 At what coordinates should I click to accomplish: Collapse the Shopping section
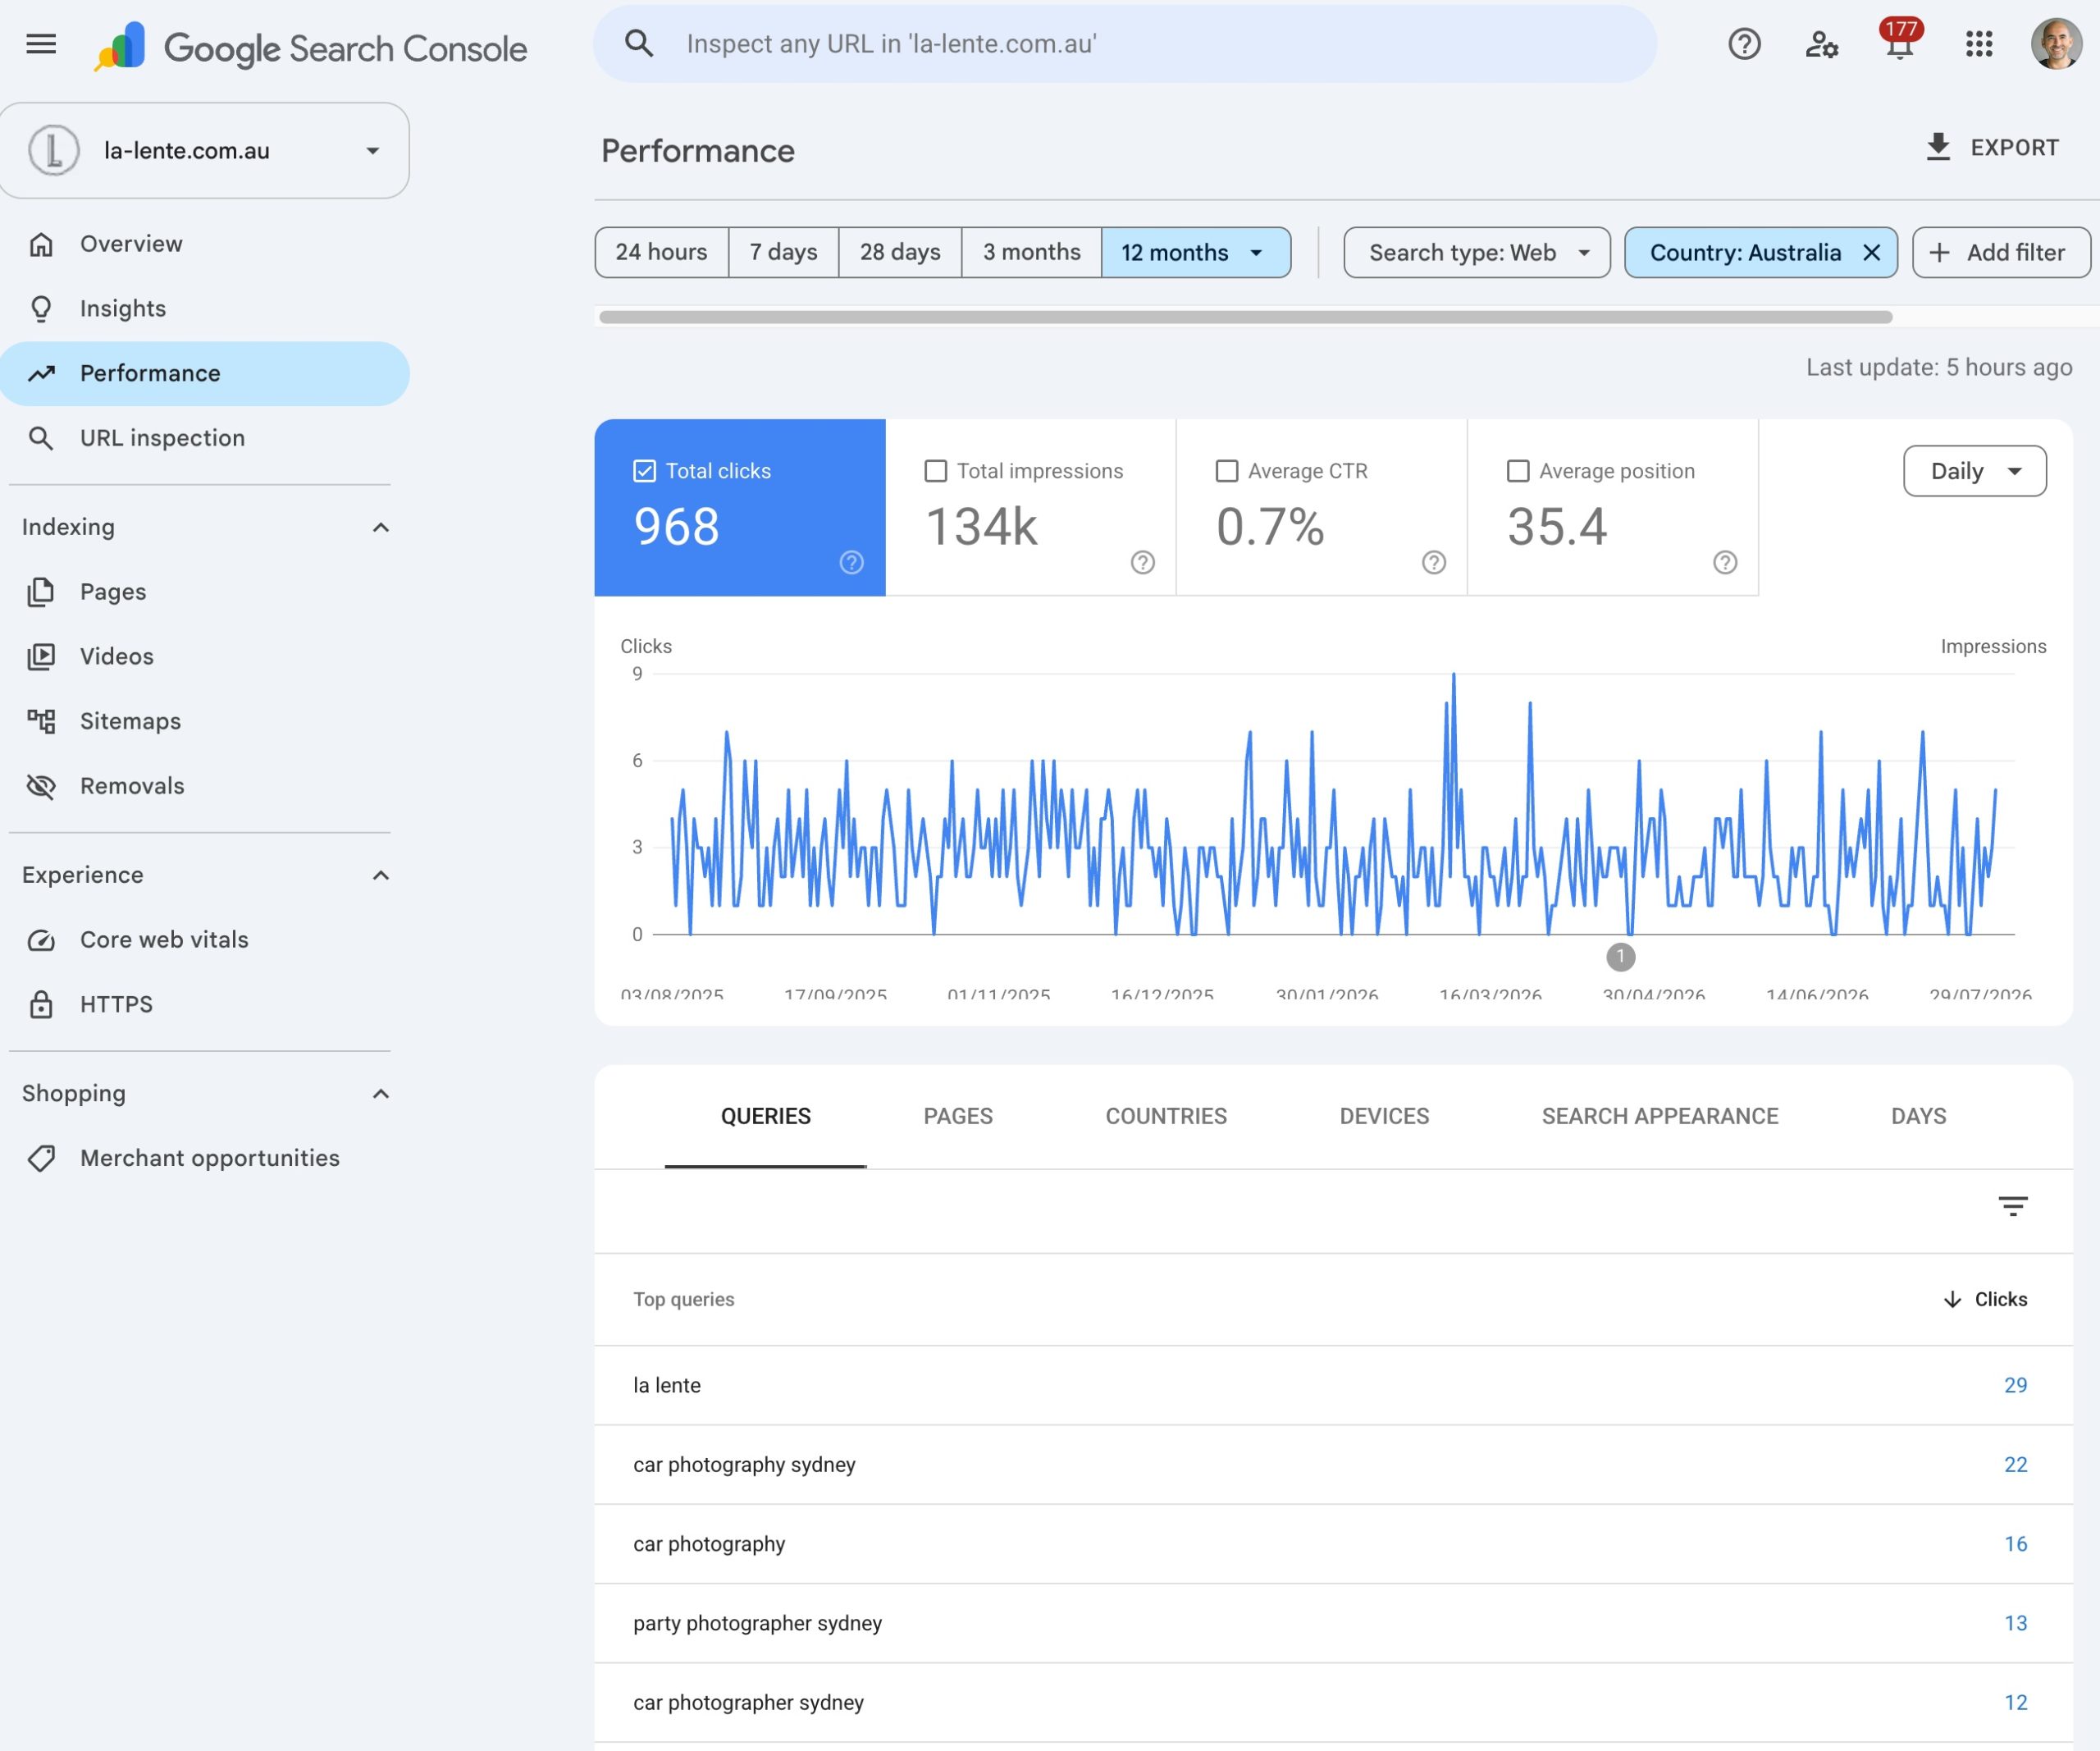tap(380, 1093)
